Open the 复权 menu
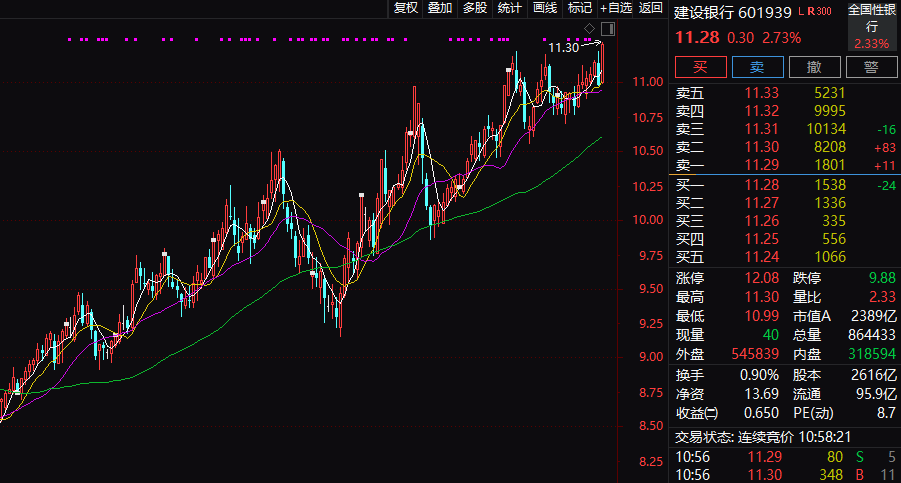Screen dimensions: 901x483 click(405, 8)
